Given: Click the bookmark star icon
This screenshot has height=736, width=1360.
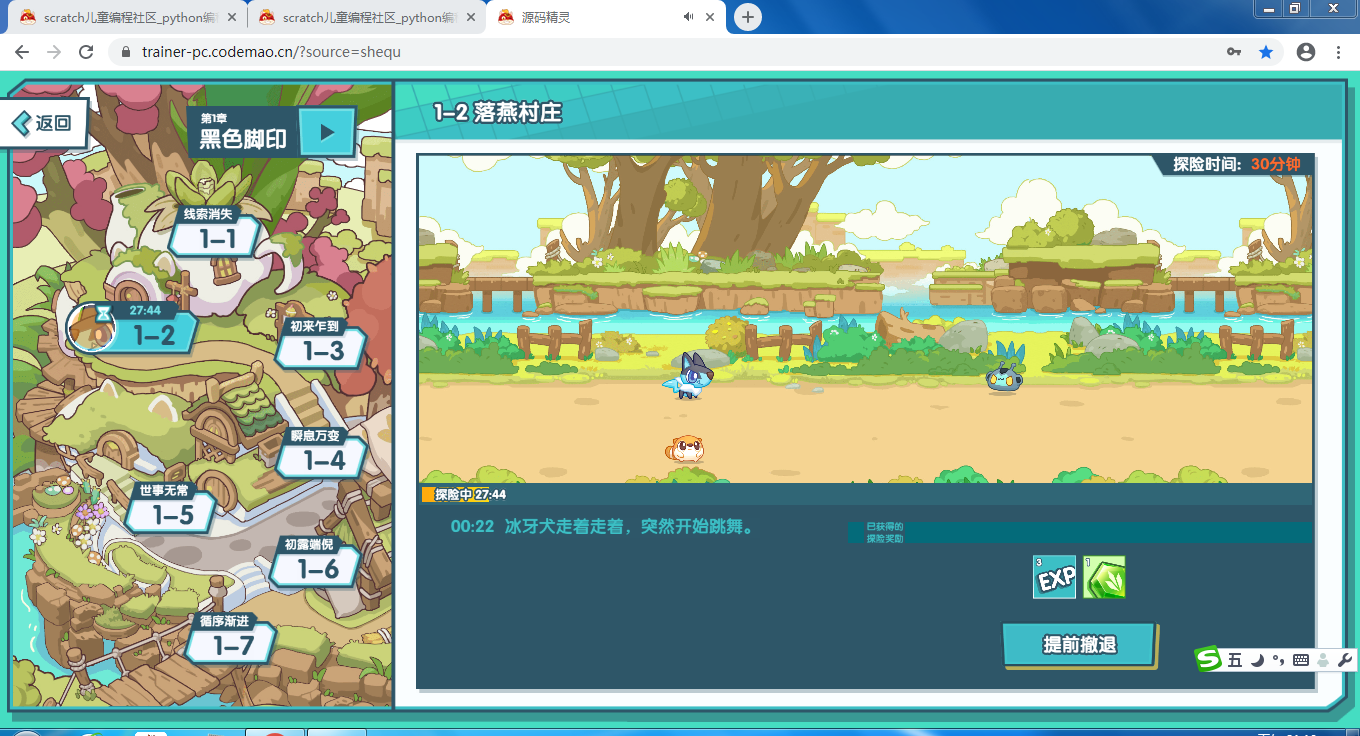Looking at the screenshot, I should 1266,52.
